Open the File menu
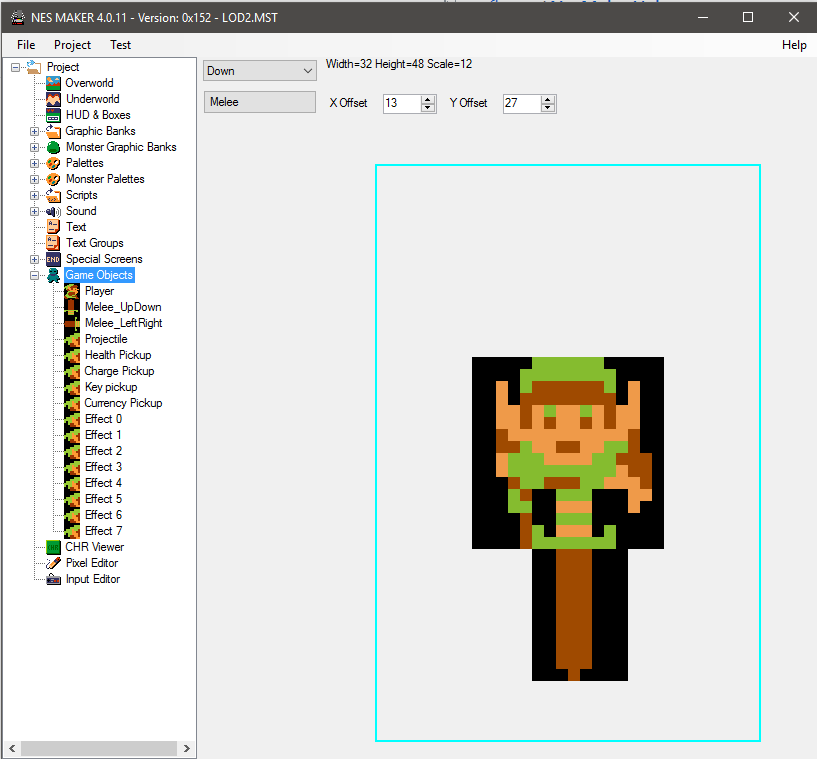This screenshot has width=817, height=759. point(26,45)
